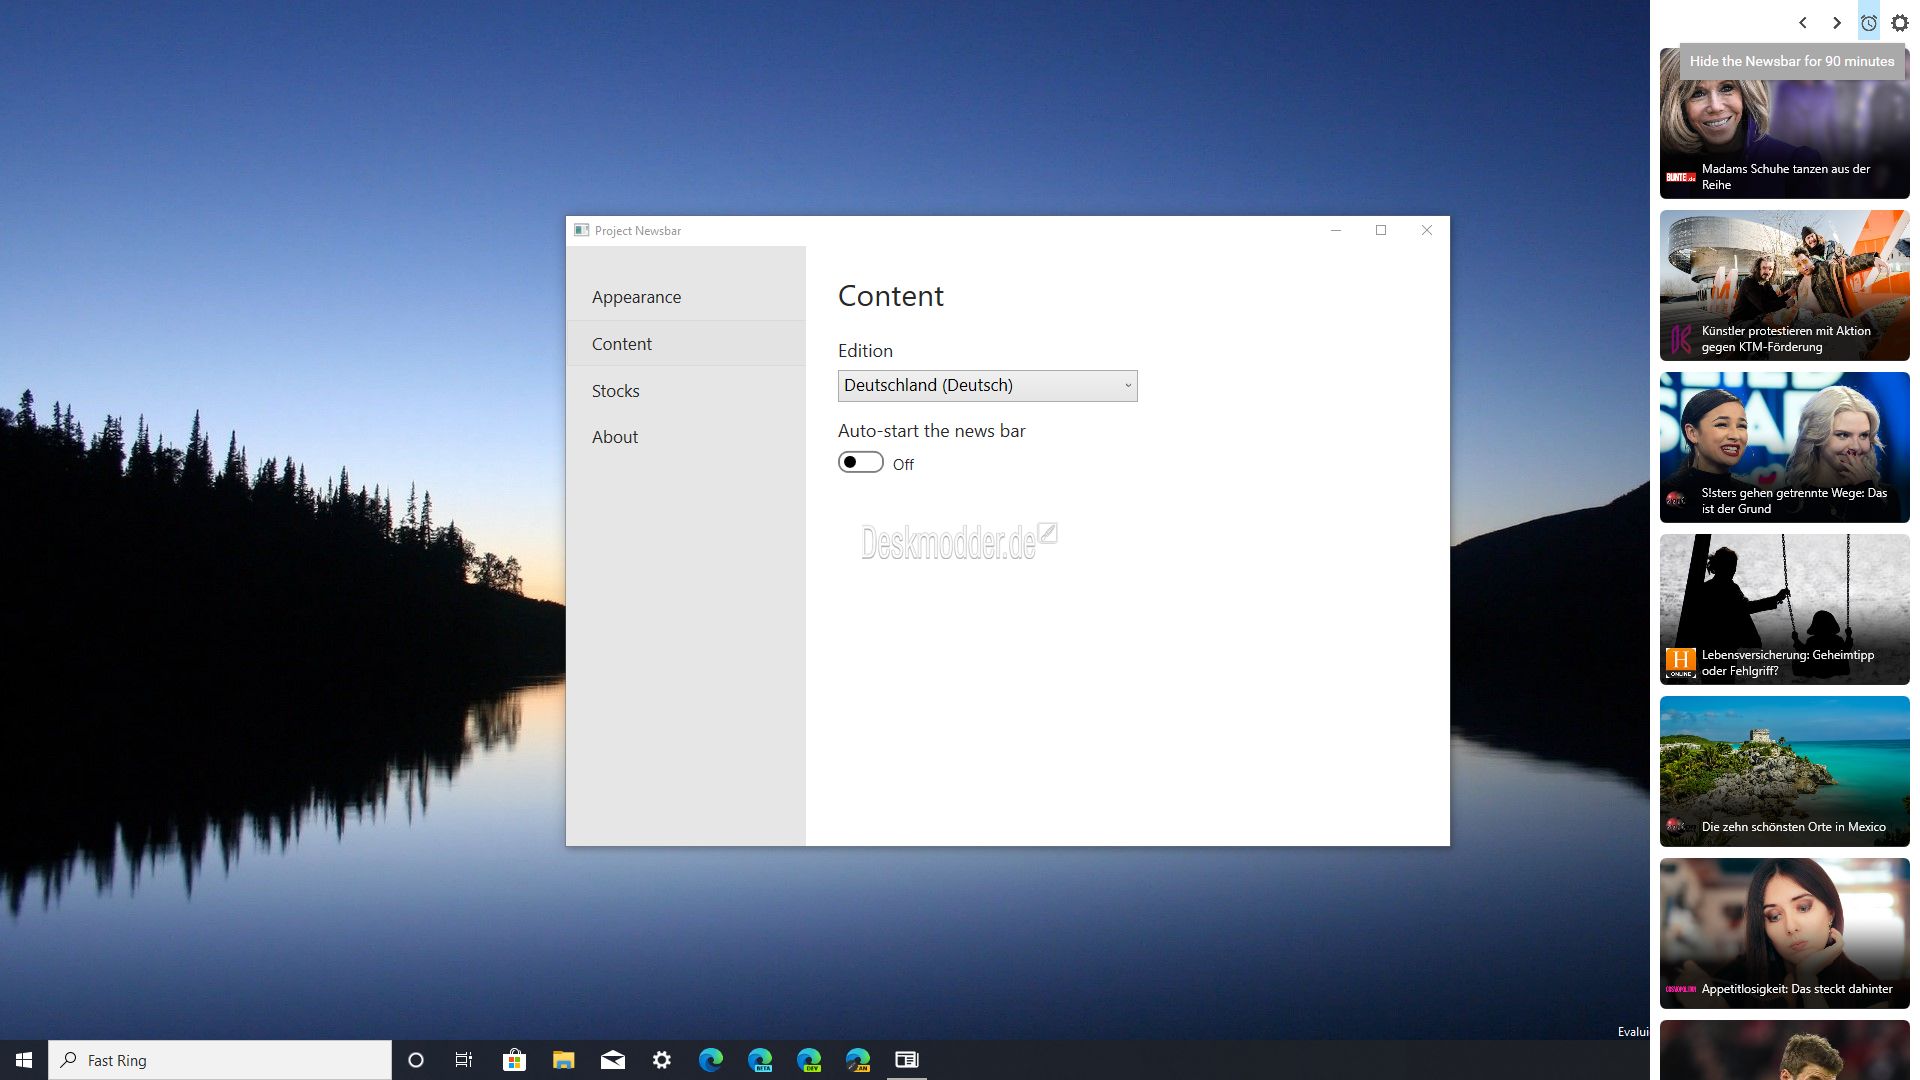Select the Newsbar app taskbar icon

click(907, 1060)
